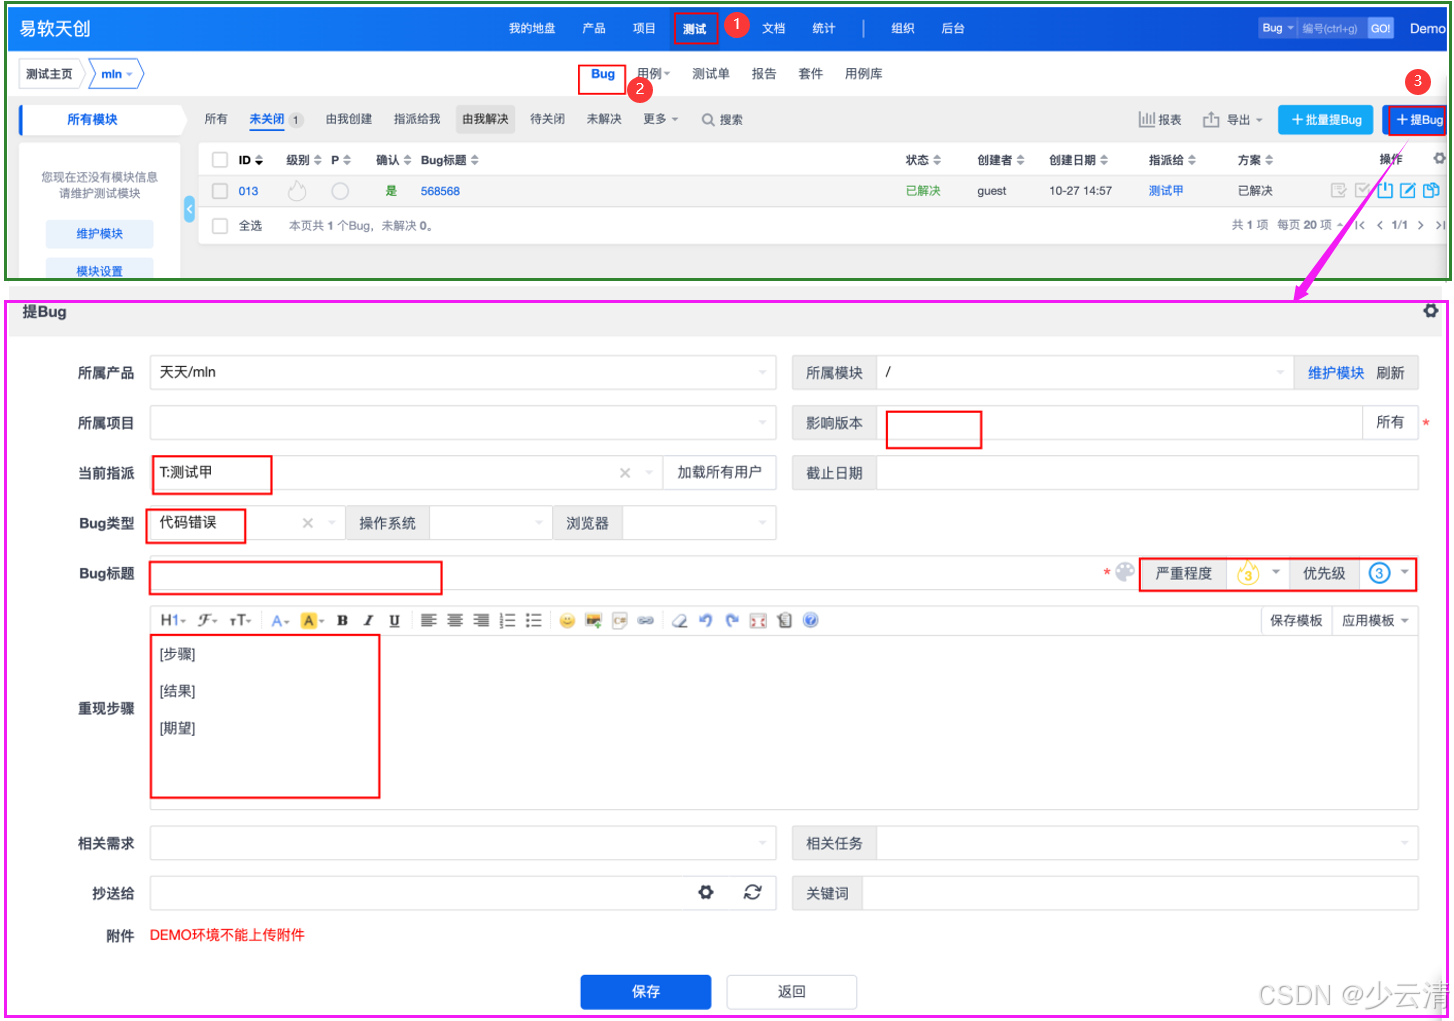1454x1021 pixels.
Task: Collapse the module sidebar with the arrow
Action: tap(190, 209)
